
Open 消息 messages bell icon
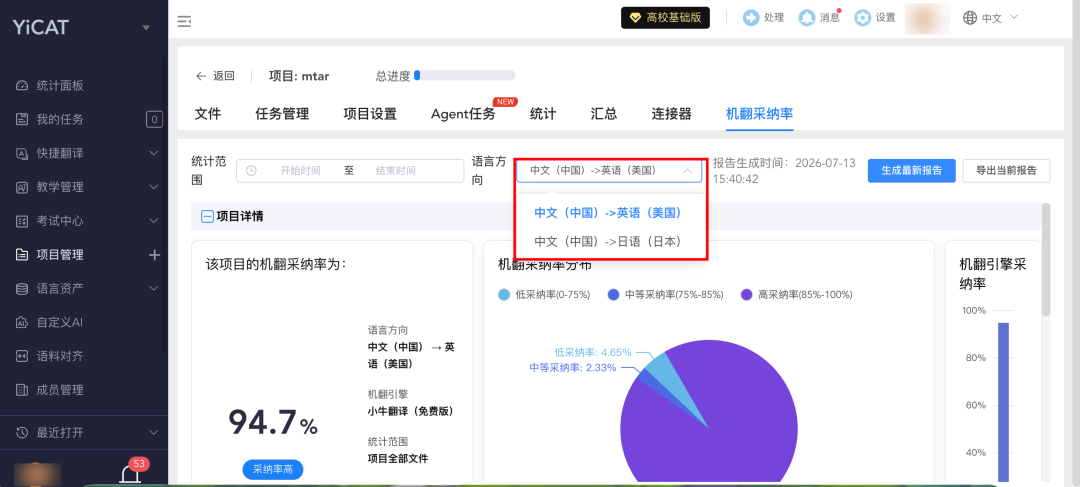coord(807,18)
